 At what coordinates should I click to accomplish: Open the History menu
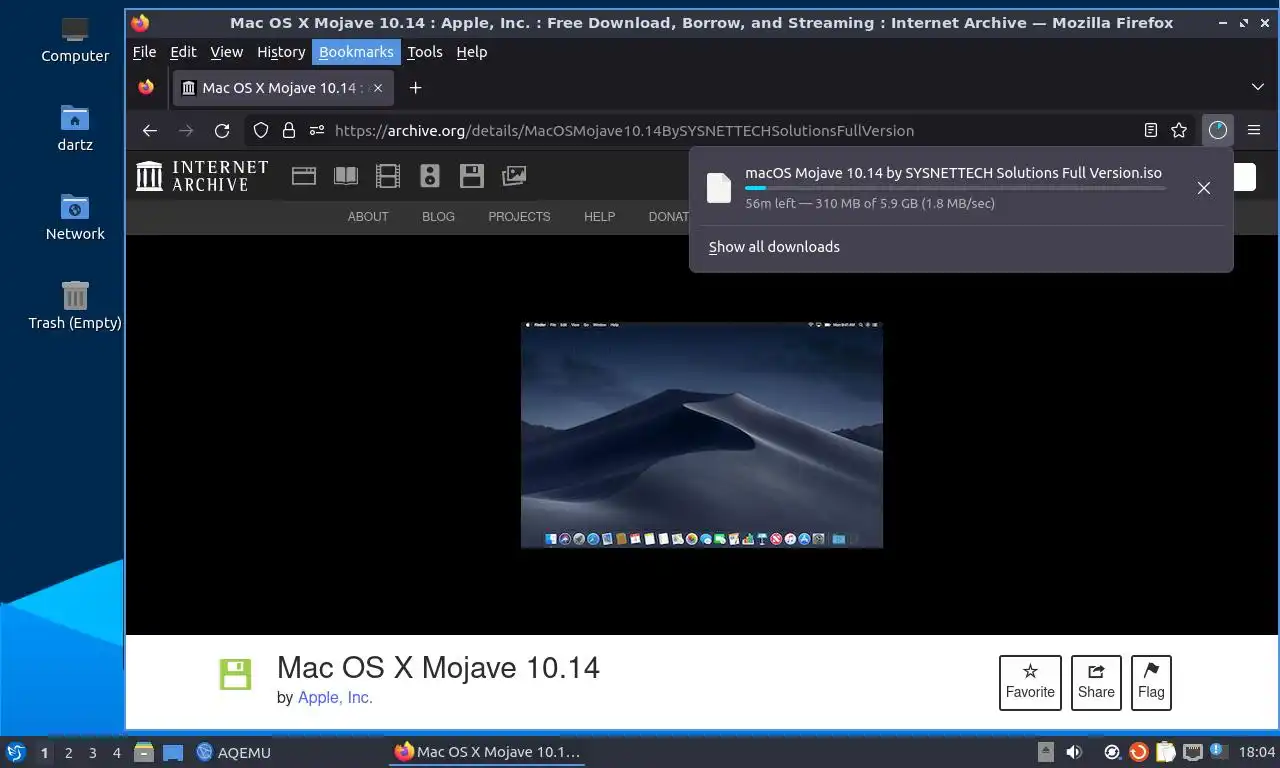click(281, 52)
